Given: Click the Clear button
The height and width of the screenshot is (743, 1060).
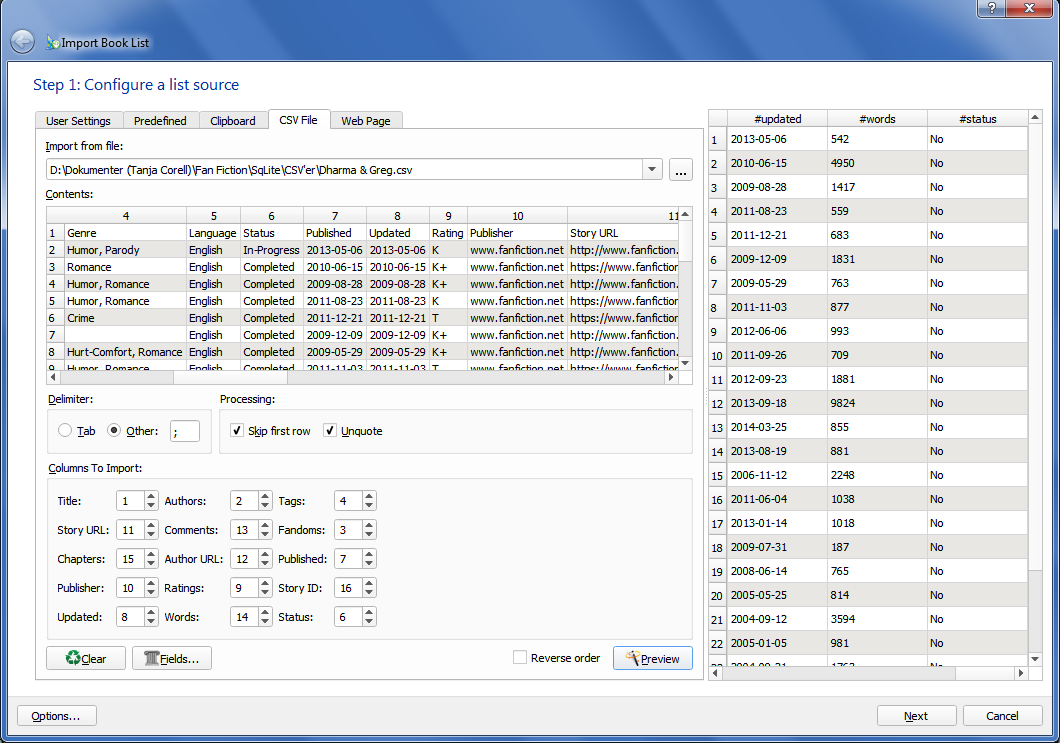Looking at the screenshot, I should point(86,658).
